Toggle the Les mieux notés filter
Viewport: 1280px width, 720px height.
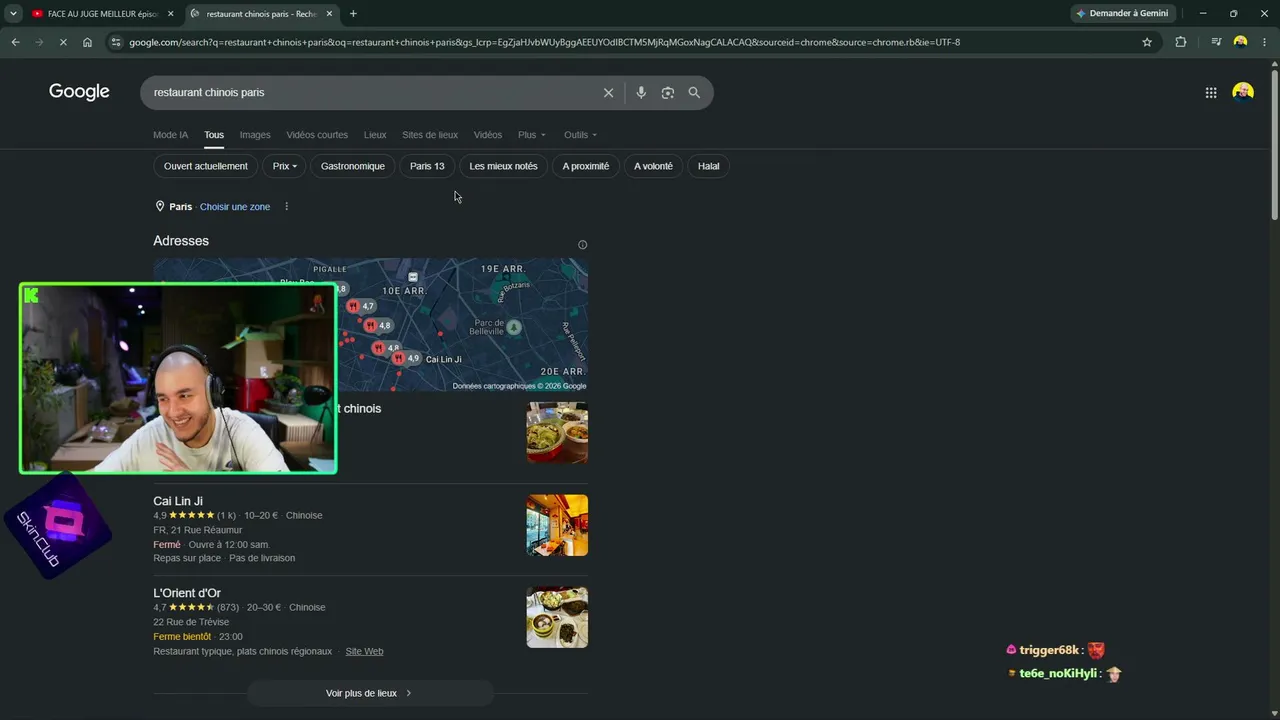click(x=503, y=166)
